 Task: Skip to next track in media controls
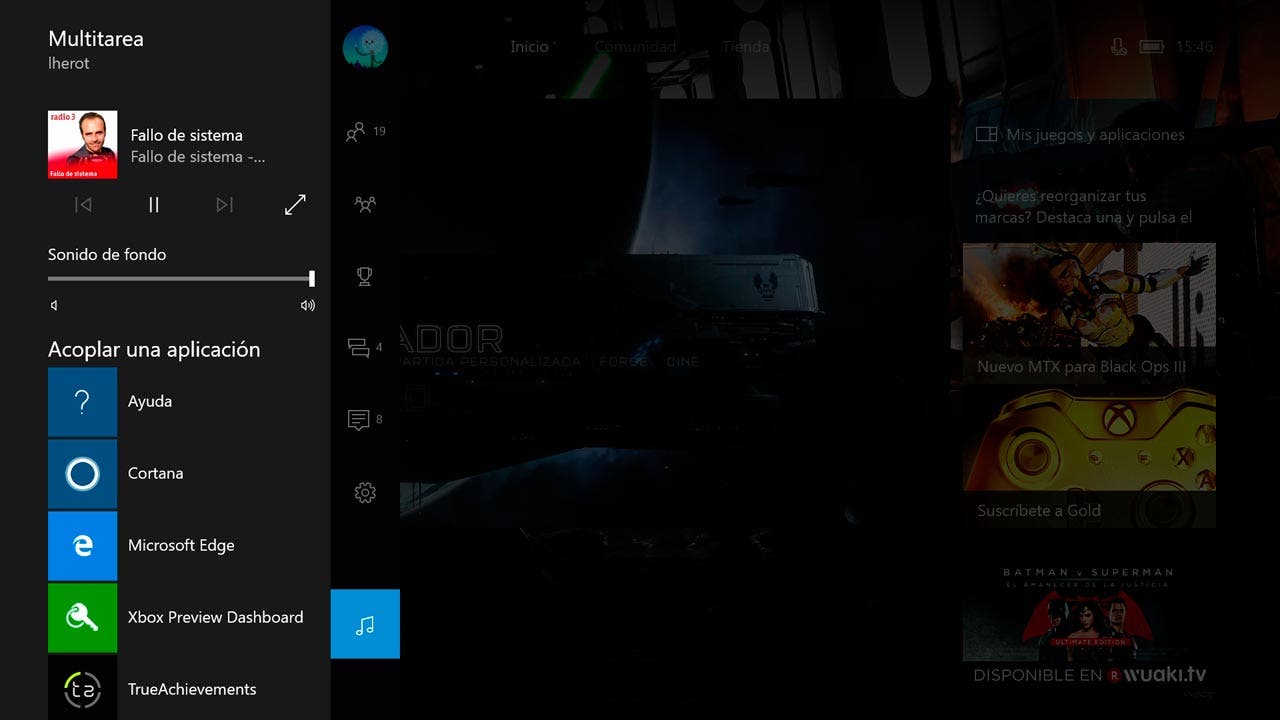click(225, 205)
